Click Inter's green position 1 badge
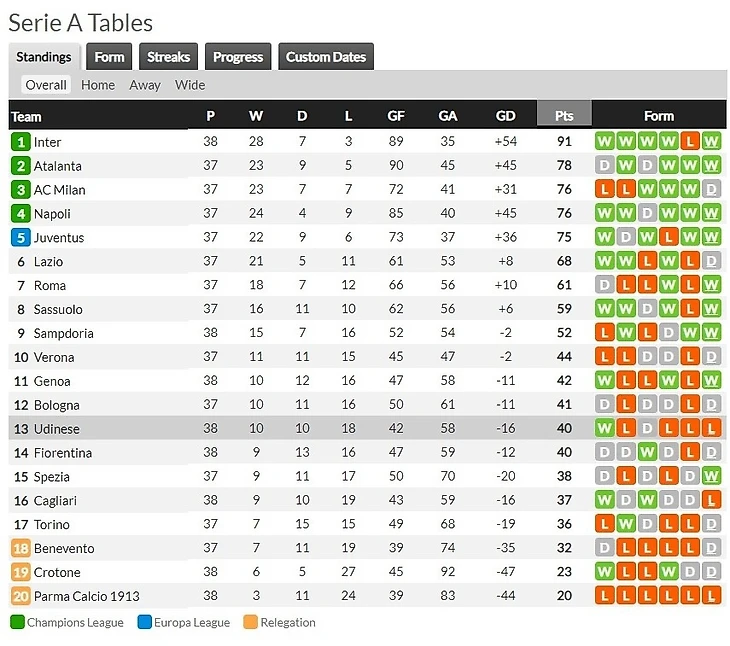The image size is (730, 646). pos(20,141)
